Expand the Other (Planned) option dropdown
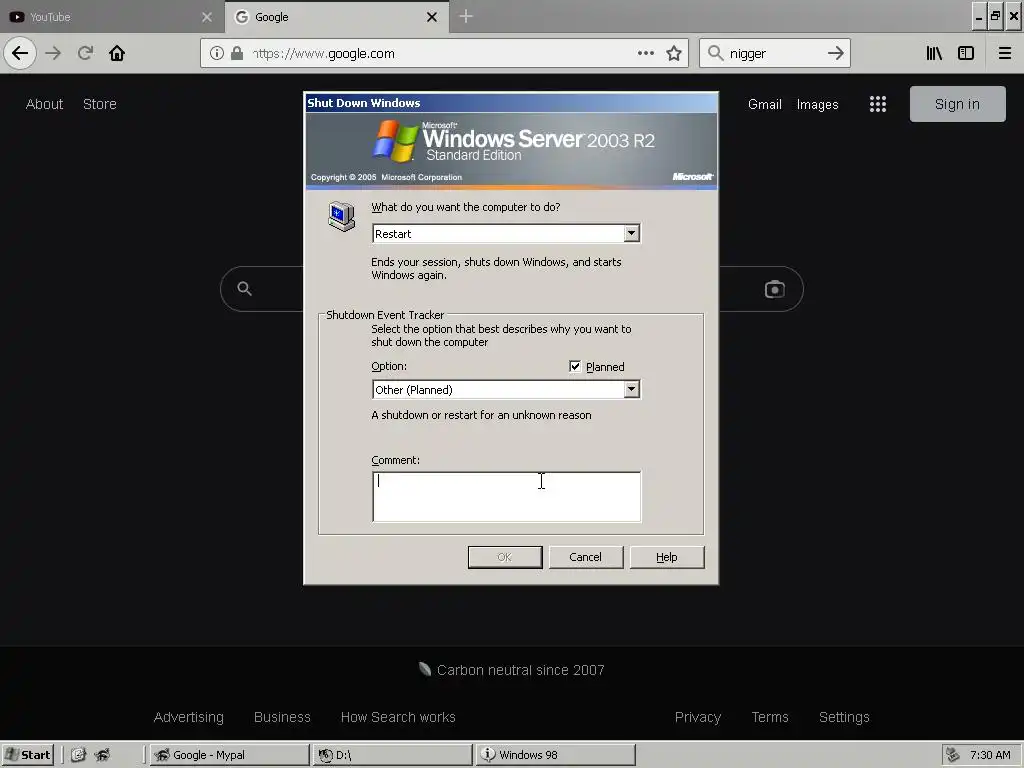 631,389
